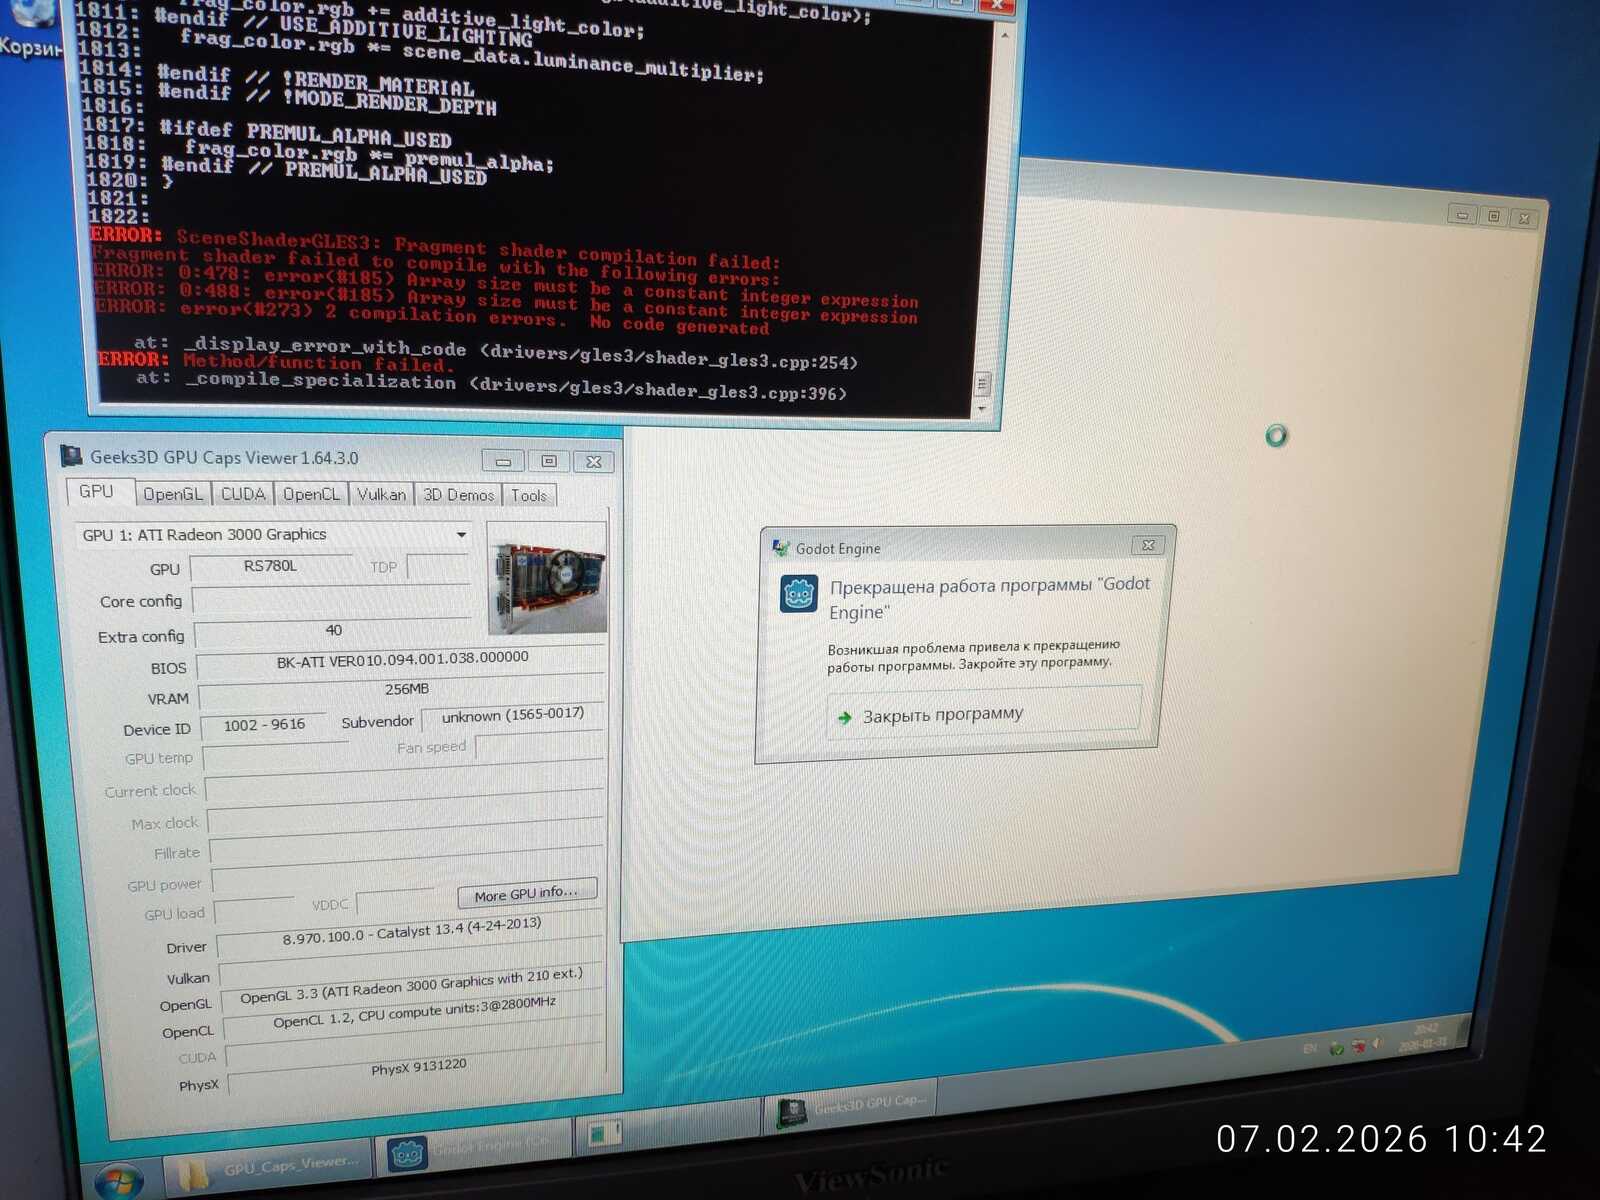Click the PhysX version field
1600x1200 pixels.
tap(418, 1069)
